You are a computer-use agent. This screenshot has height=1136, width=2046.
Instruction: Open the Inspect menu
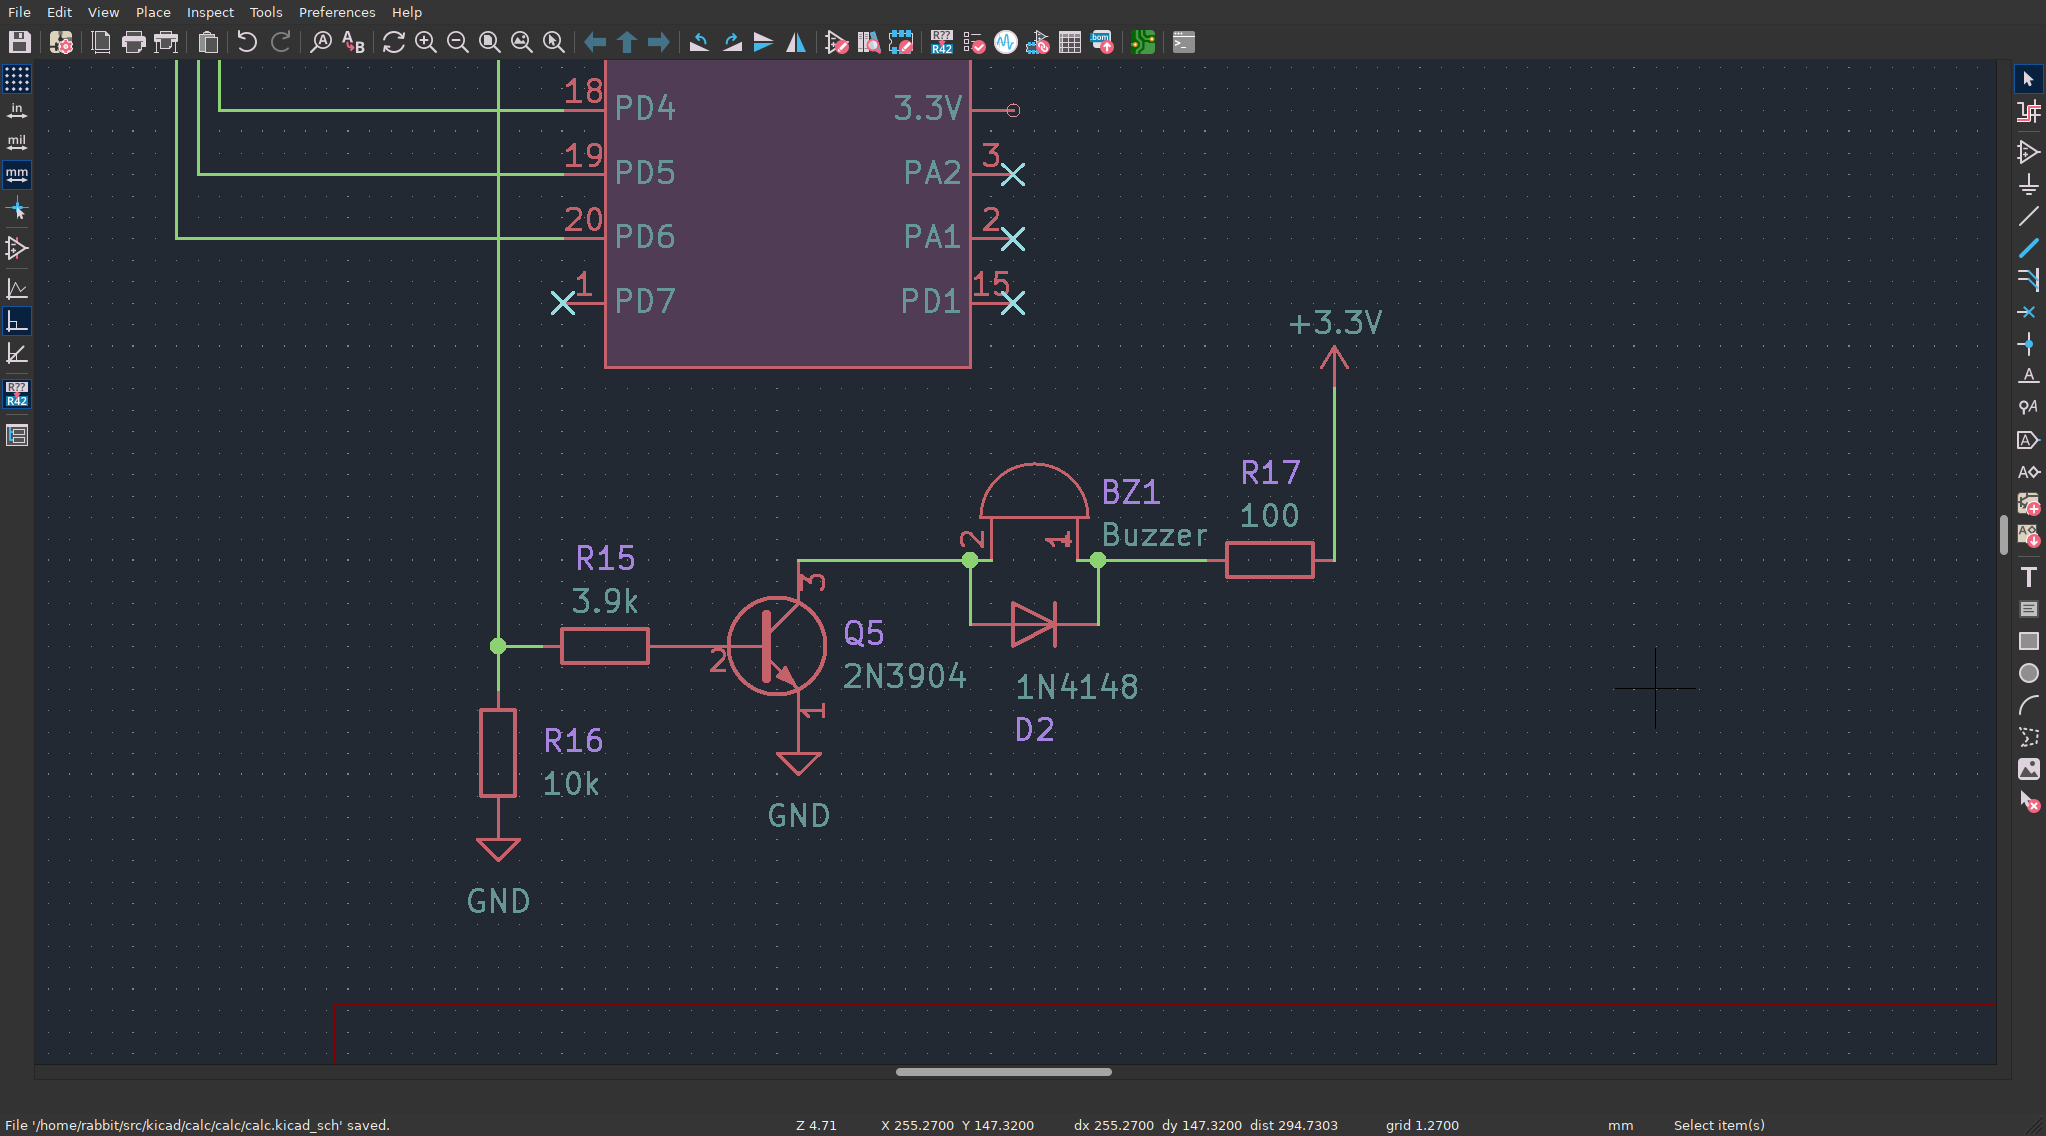[x=210, y=12]
